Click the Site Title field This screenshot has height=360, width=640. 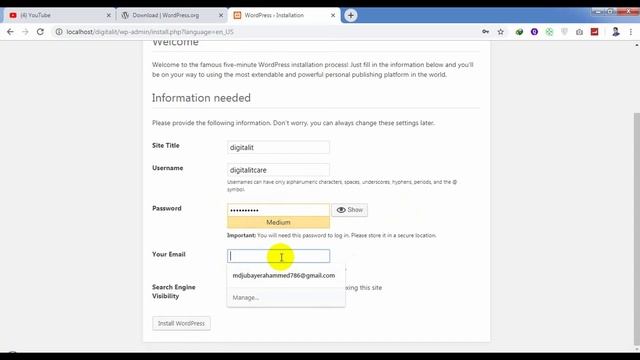tap(278, 147)
